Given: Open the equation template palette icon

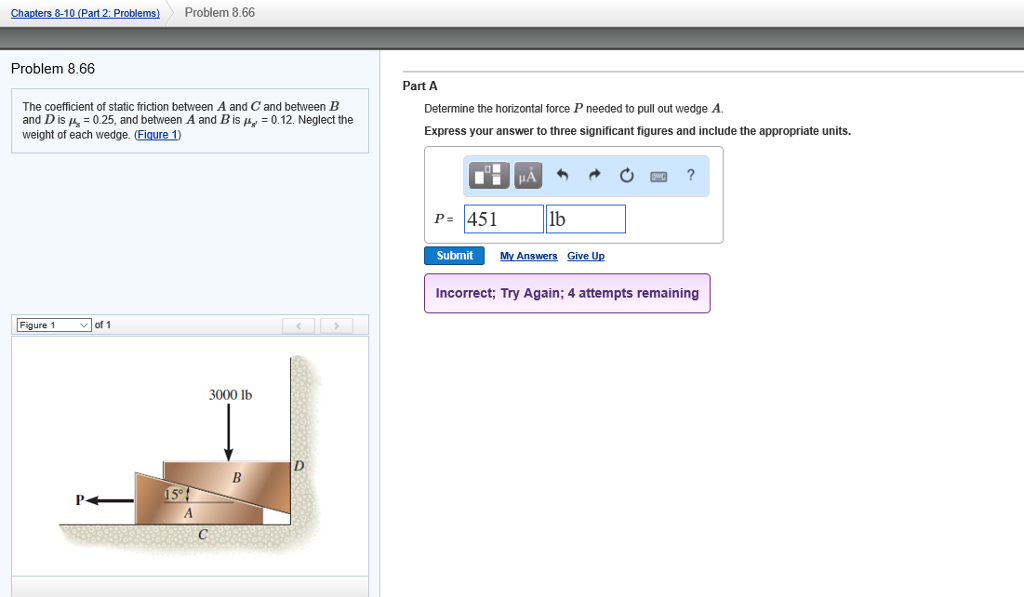Looking at the screenshot, I should [x=489, y=176].
